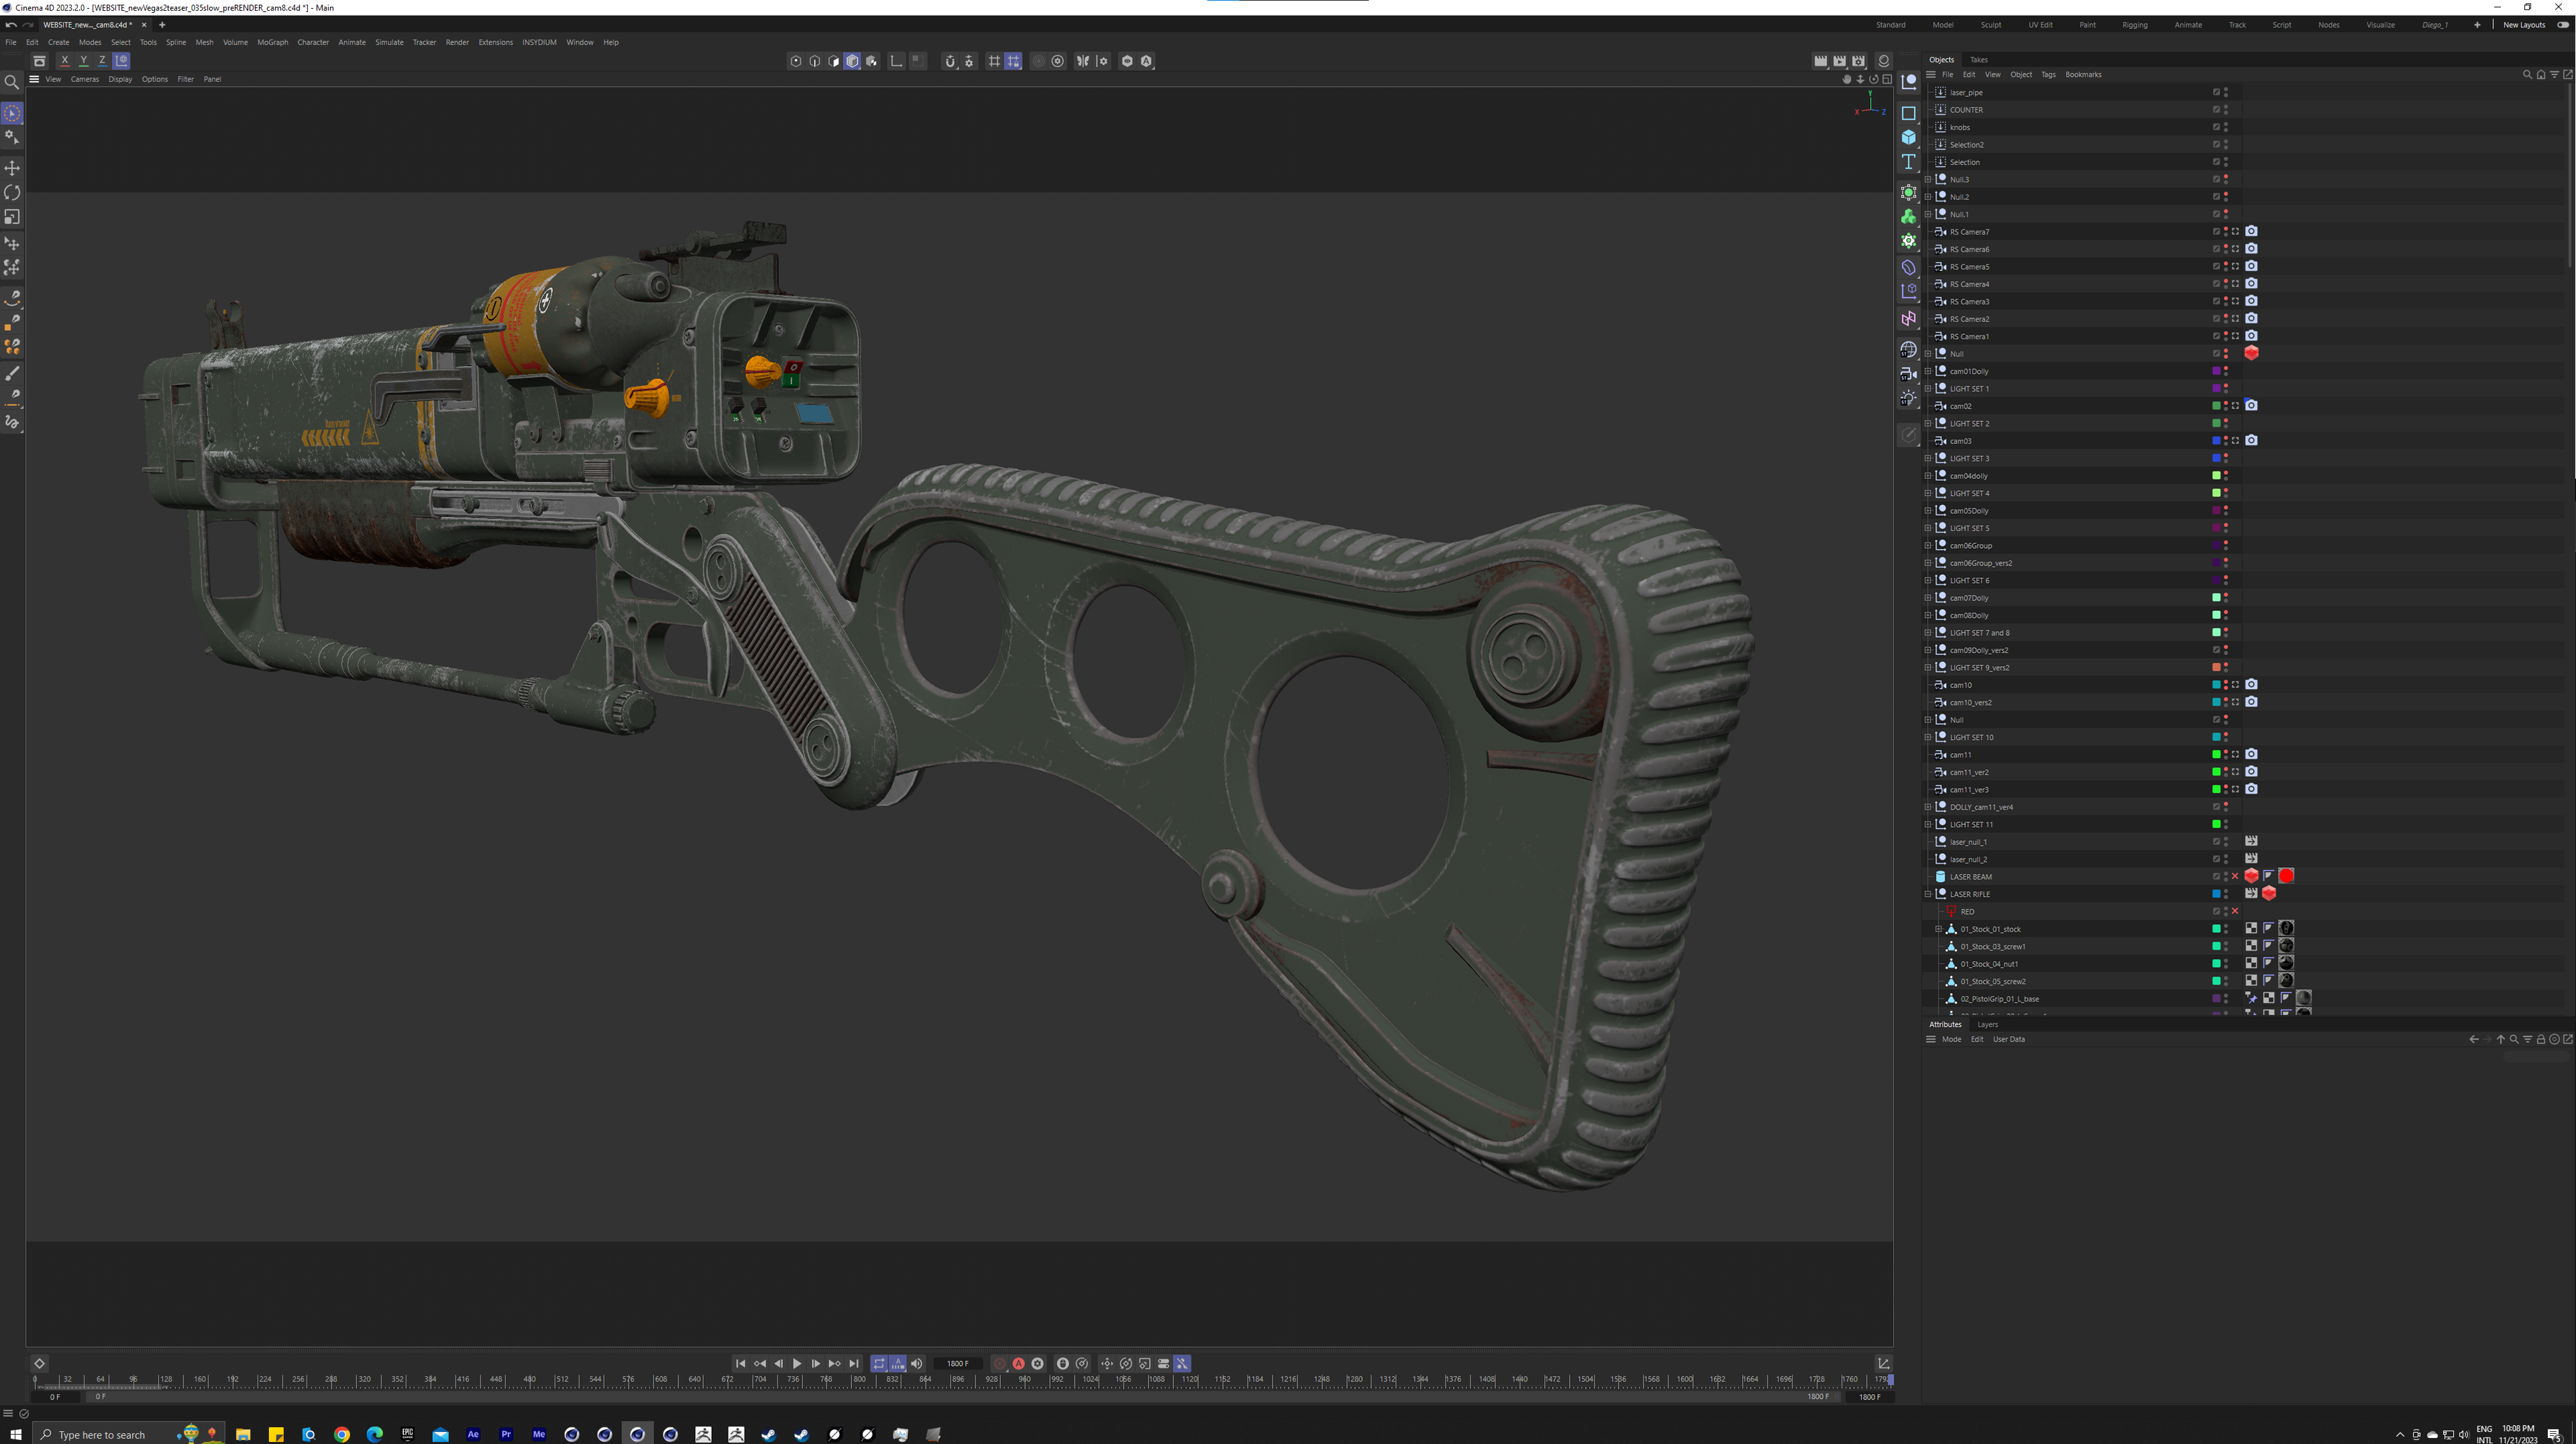Open the Cameras viewport menu

84,79
